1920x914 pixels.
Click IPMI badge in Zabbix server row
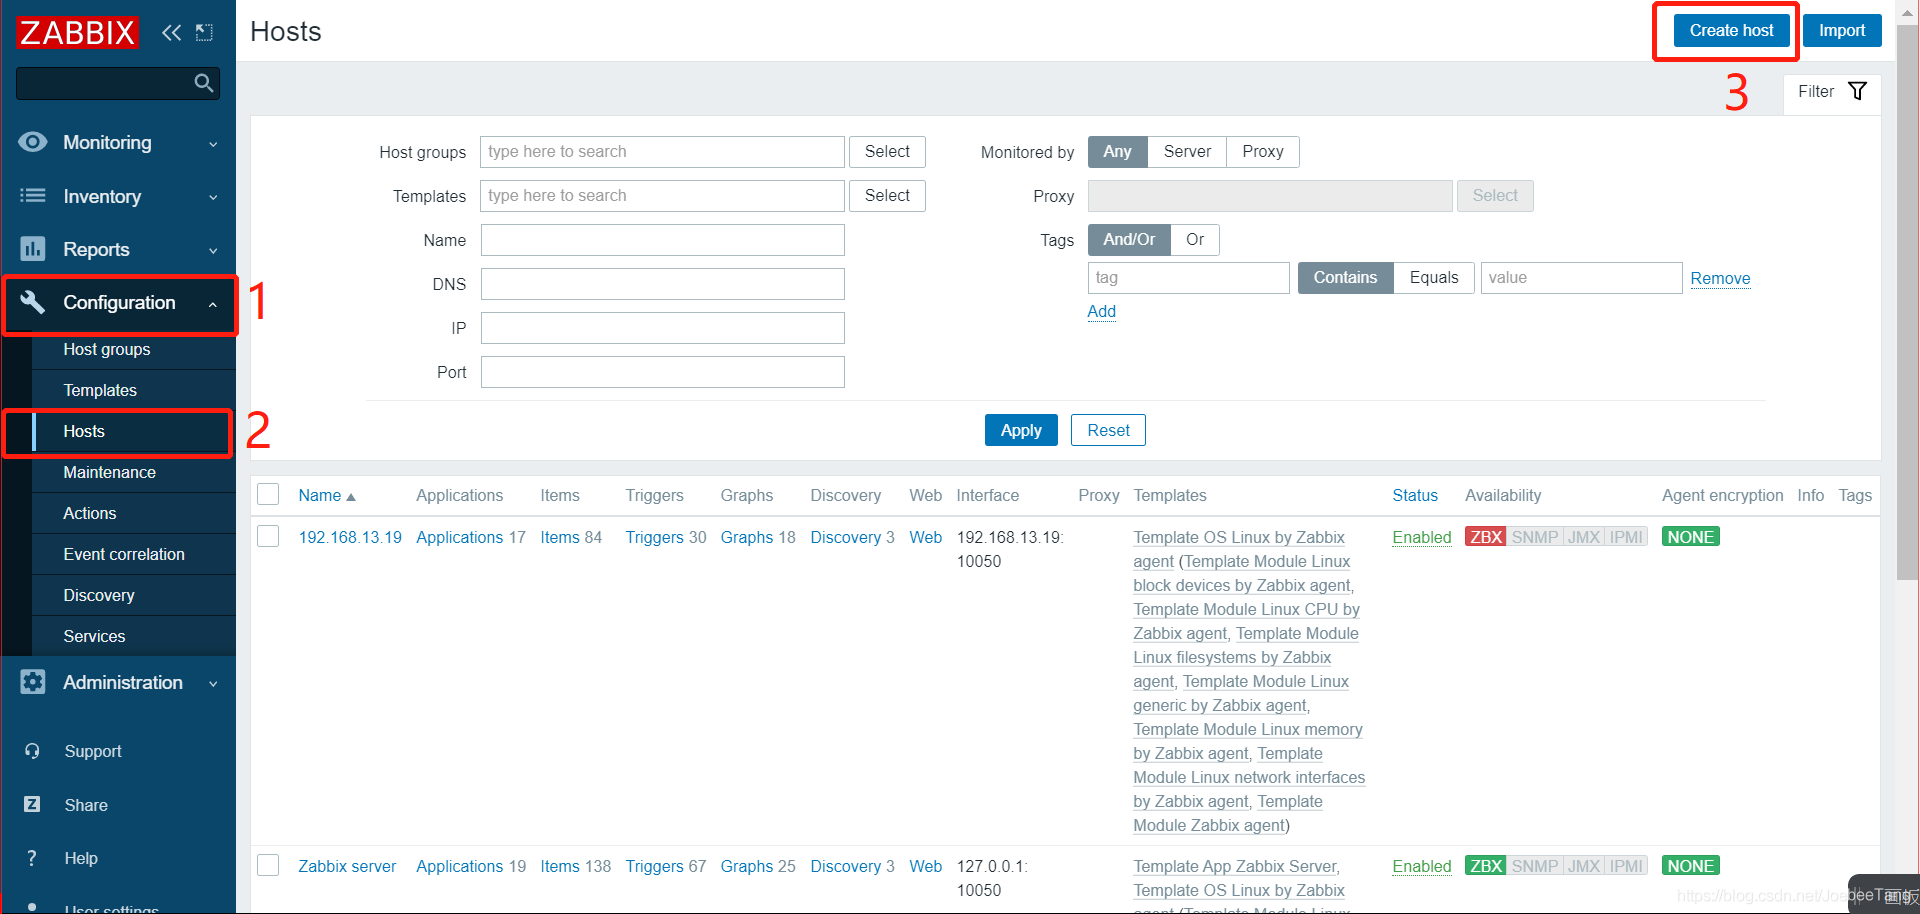(x=1626, y=866)
